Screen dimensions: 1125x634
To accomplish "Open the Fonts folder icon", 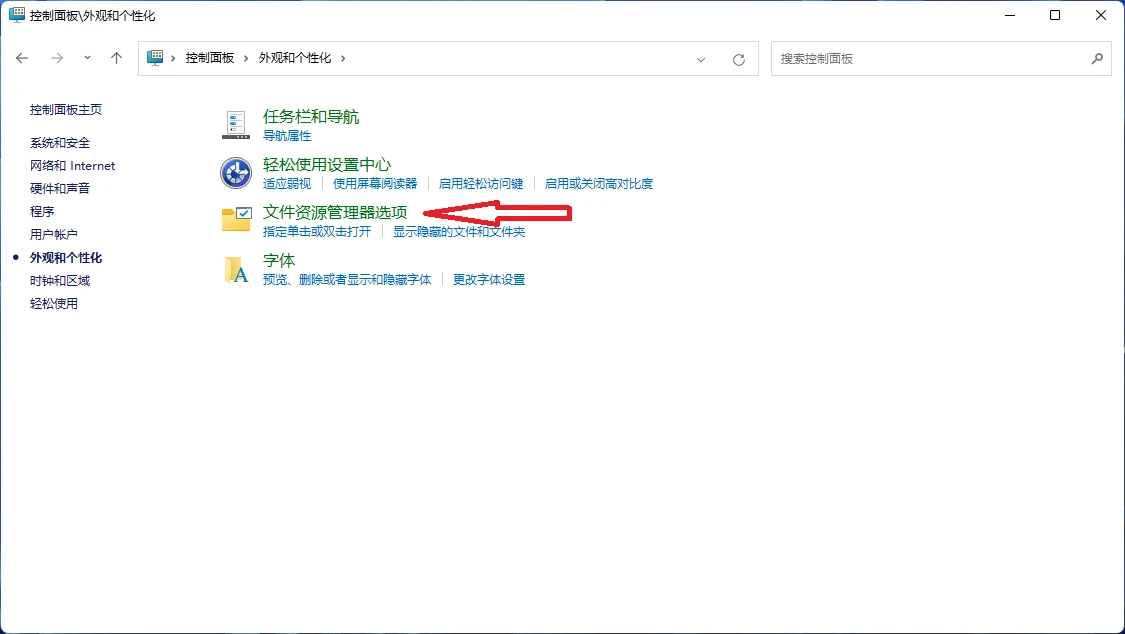I will click(236, 270).
